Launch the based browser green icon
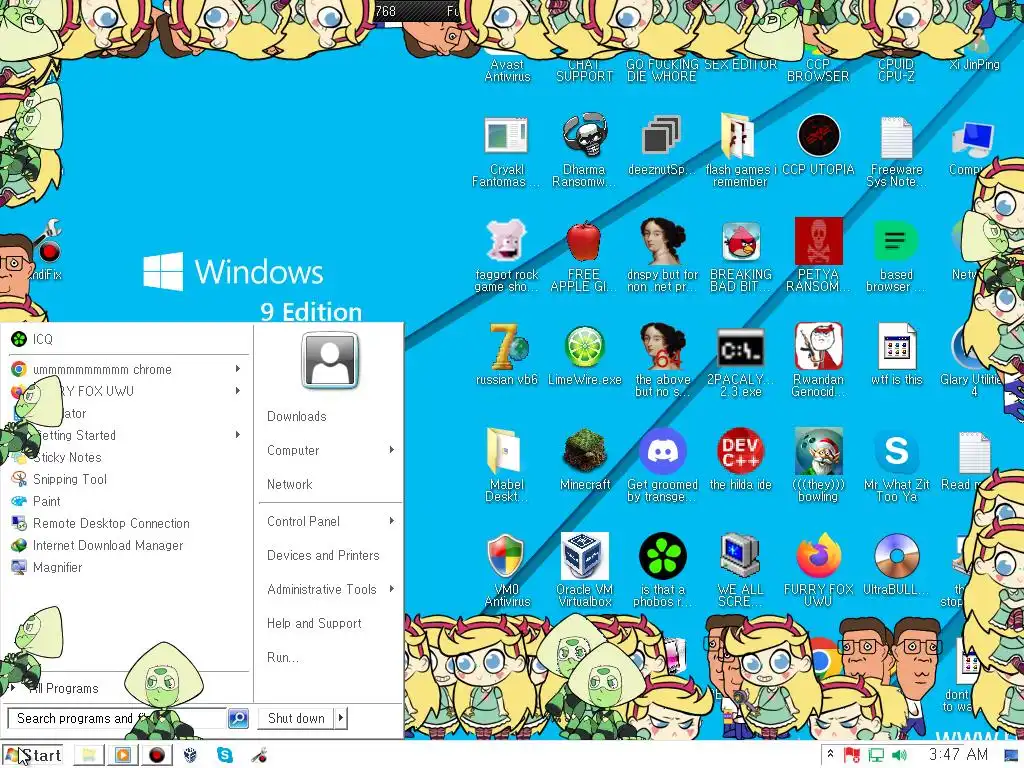1024x768 pixels. coord(896,241)
